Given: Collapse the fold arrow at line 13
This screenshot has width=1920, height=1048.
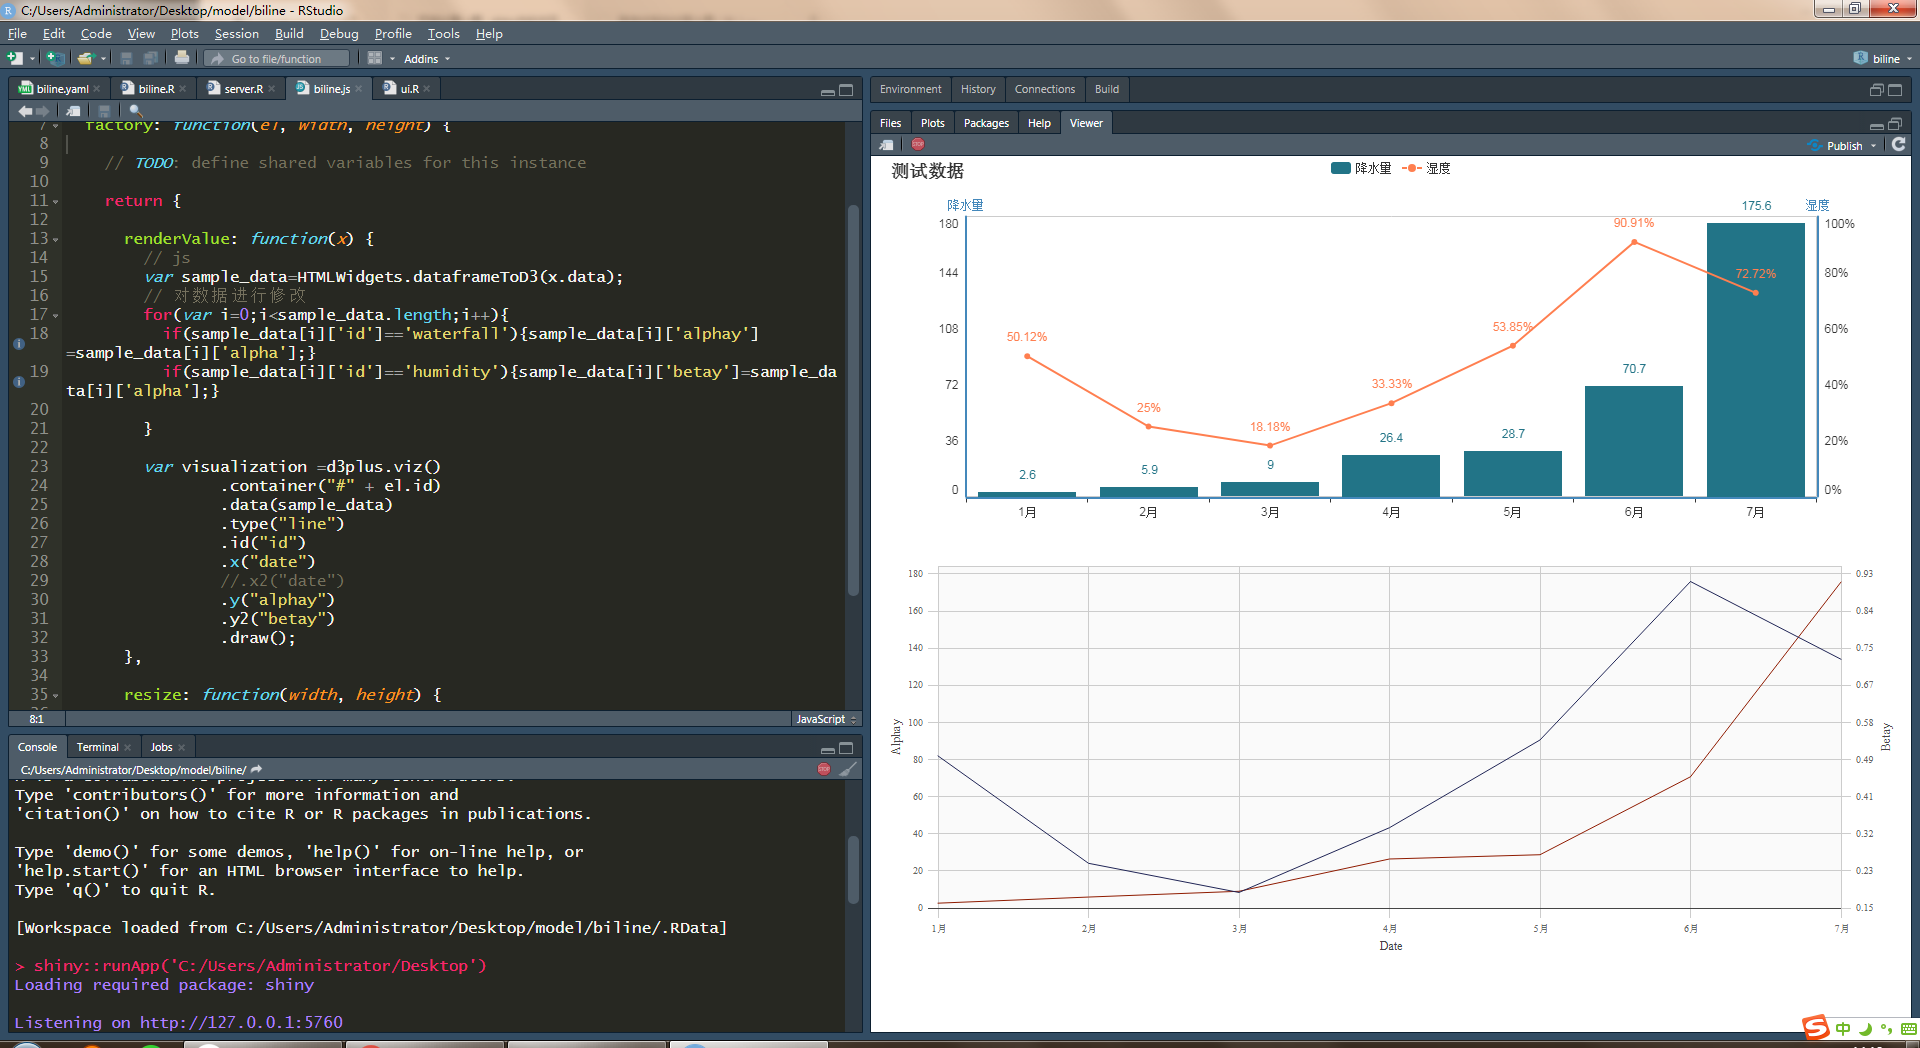Looking at the screenshot, I should 55,240.
